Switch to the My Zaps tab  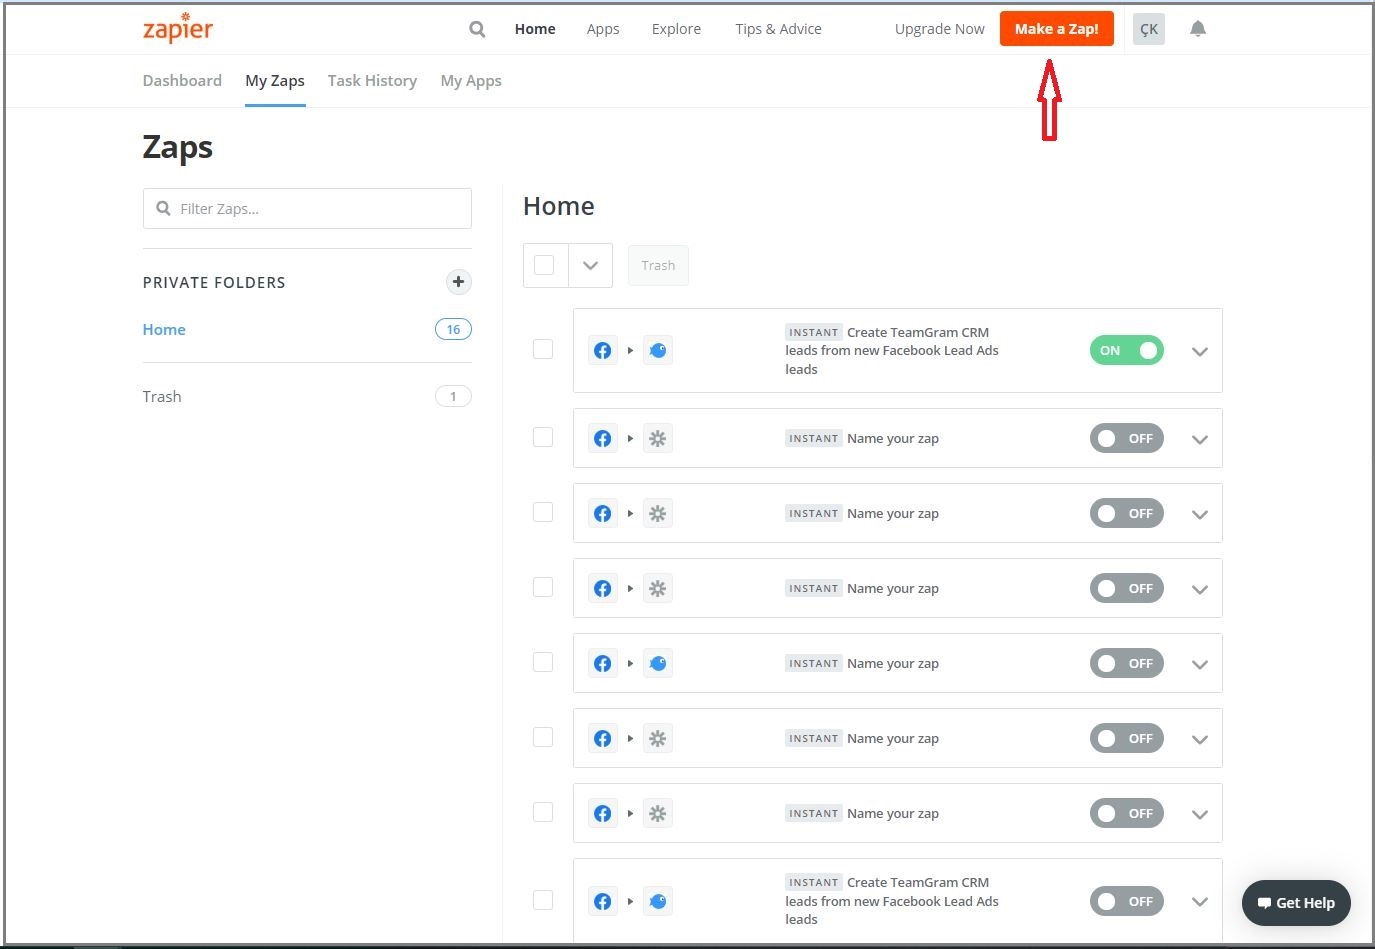pos(275,81)
